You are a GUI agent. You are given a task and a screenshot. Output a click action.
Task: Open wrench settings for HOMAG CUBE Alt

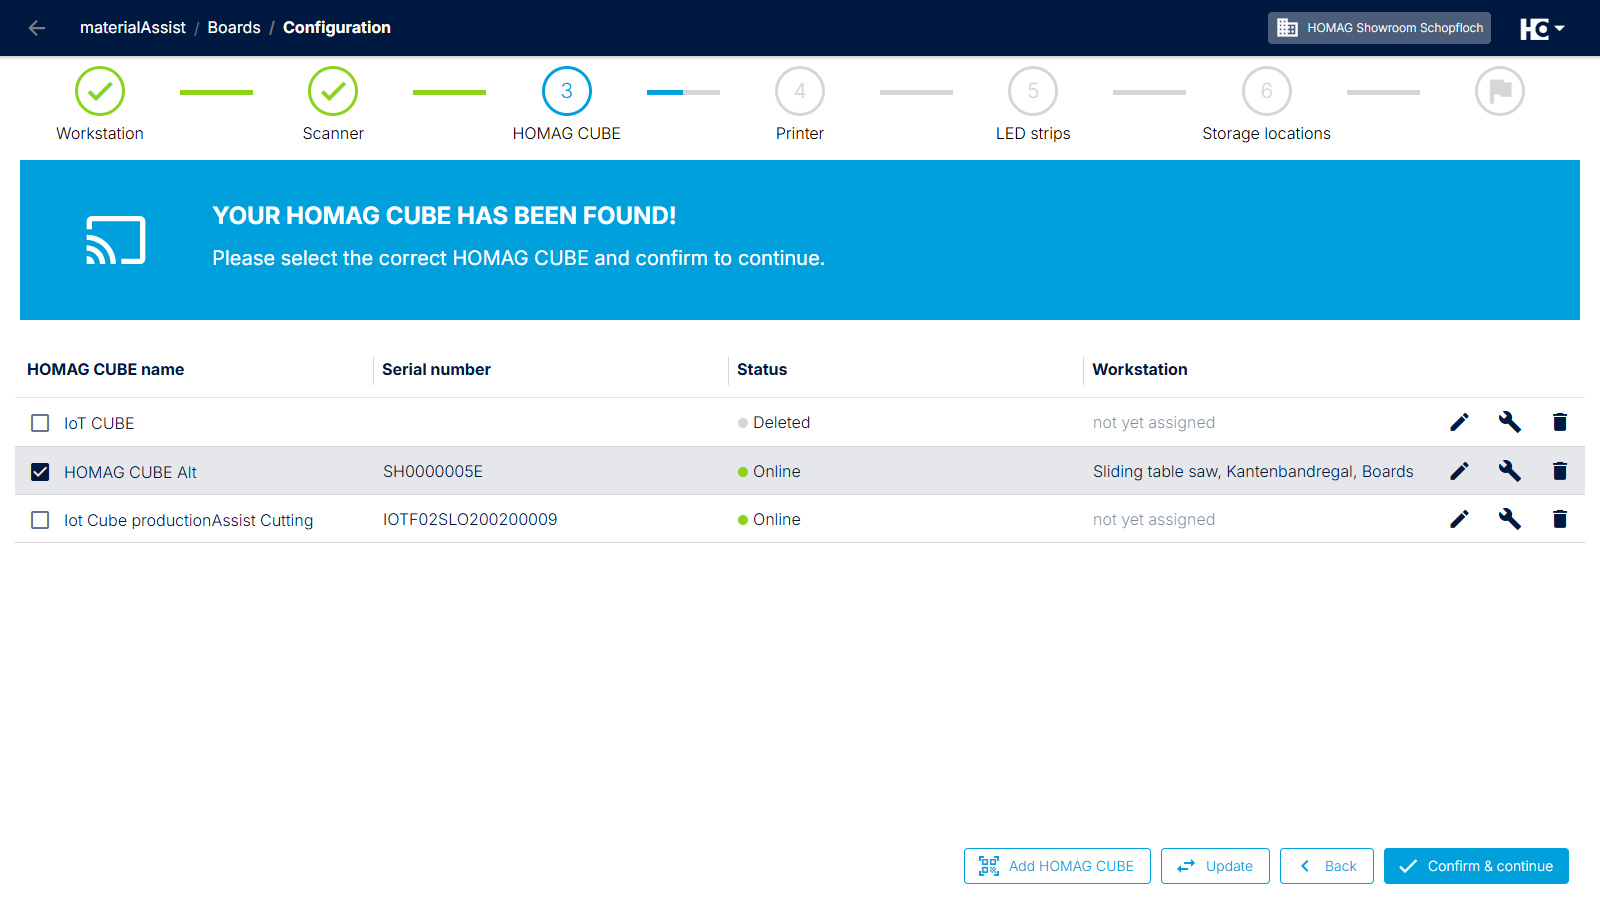(1510, 471)
